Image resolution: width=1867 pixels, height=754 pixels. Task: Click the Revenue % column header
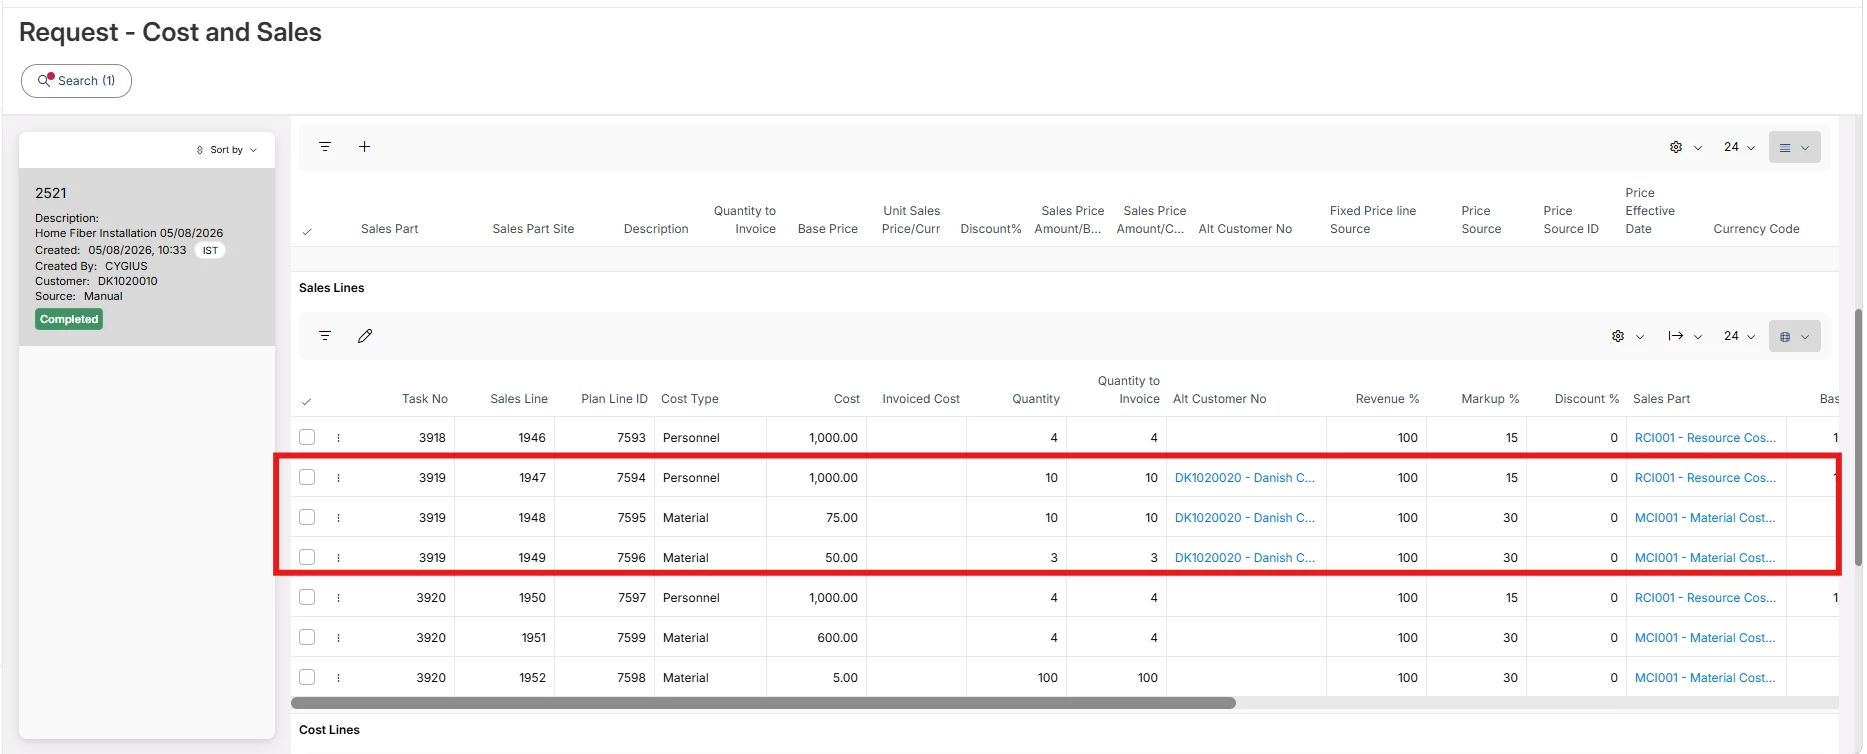click(1387, 399)
